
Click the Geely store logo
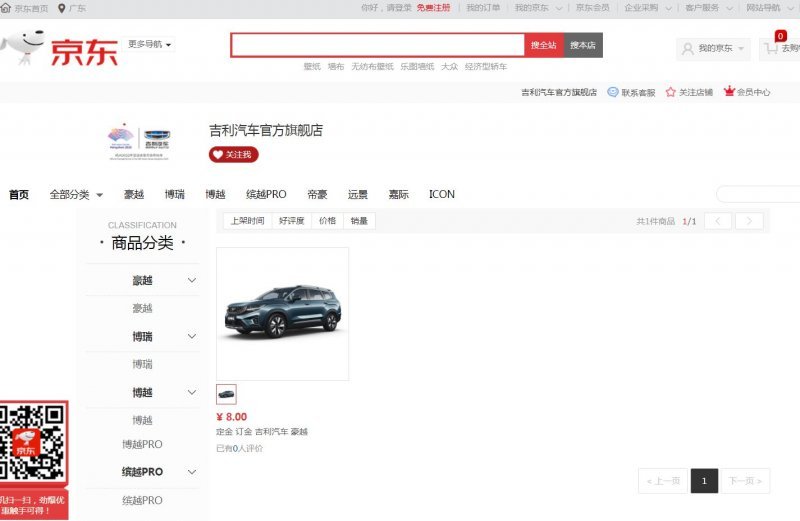139,142
